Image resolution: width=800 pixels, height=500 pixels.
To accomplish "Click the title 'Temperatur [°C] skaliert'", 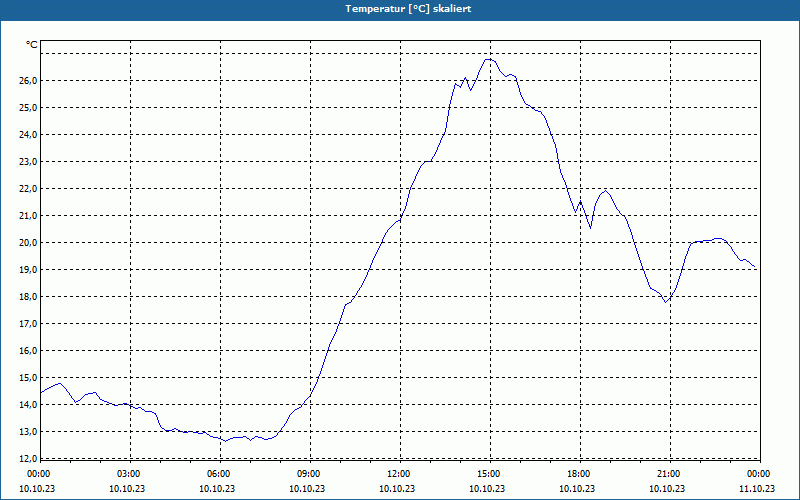I will click(408, 9).
